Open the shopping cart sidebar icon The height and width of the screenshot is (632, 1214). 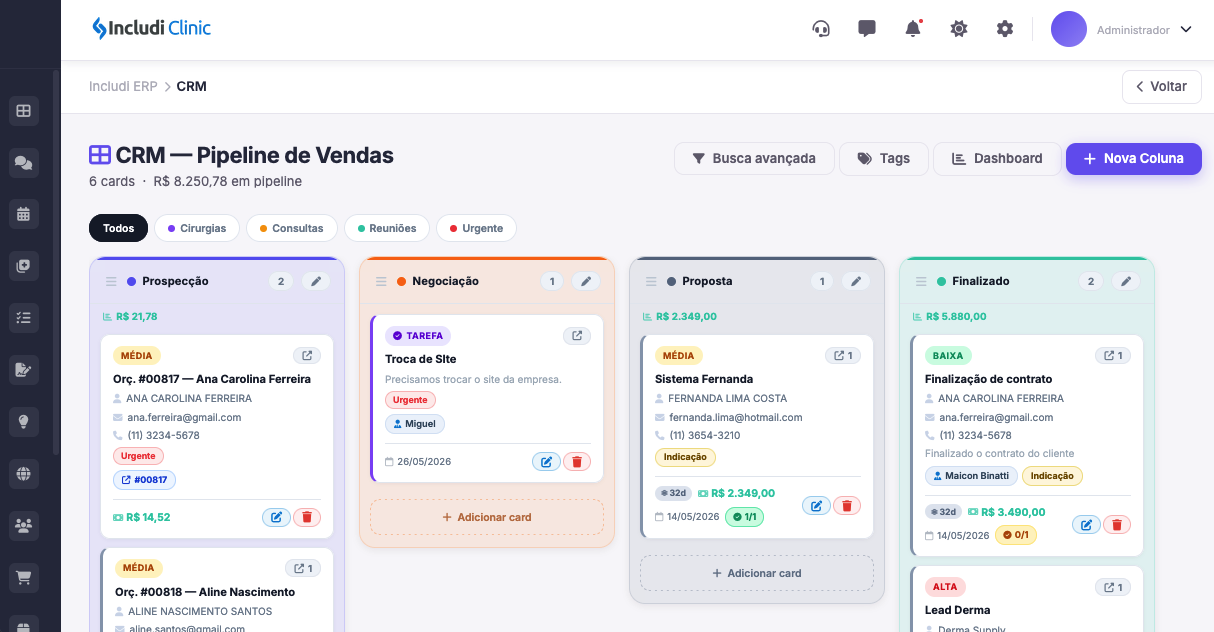pyautogui.click(x=23, y=577)
